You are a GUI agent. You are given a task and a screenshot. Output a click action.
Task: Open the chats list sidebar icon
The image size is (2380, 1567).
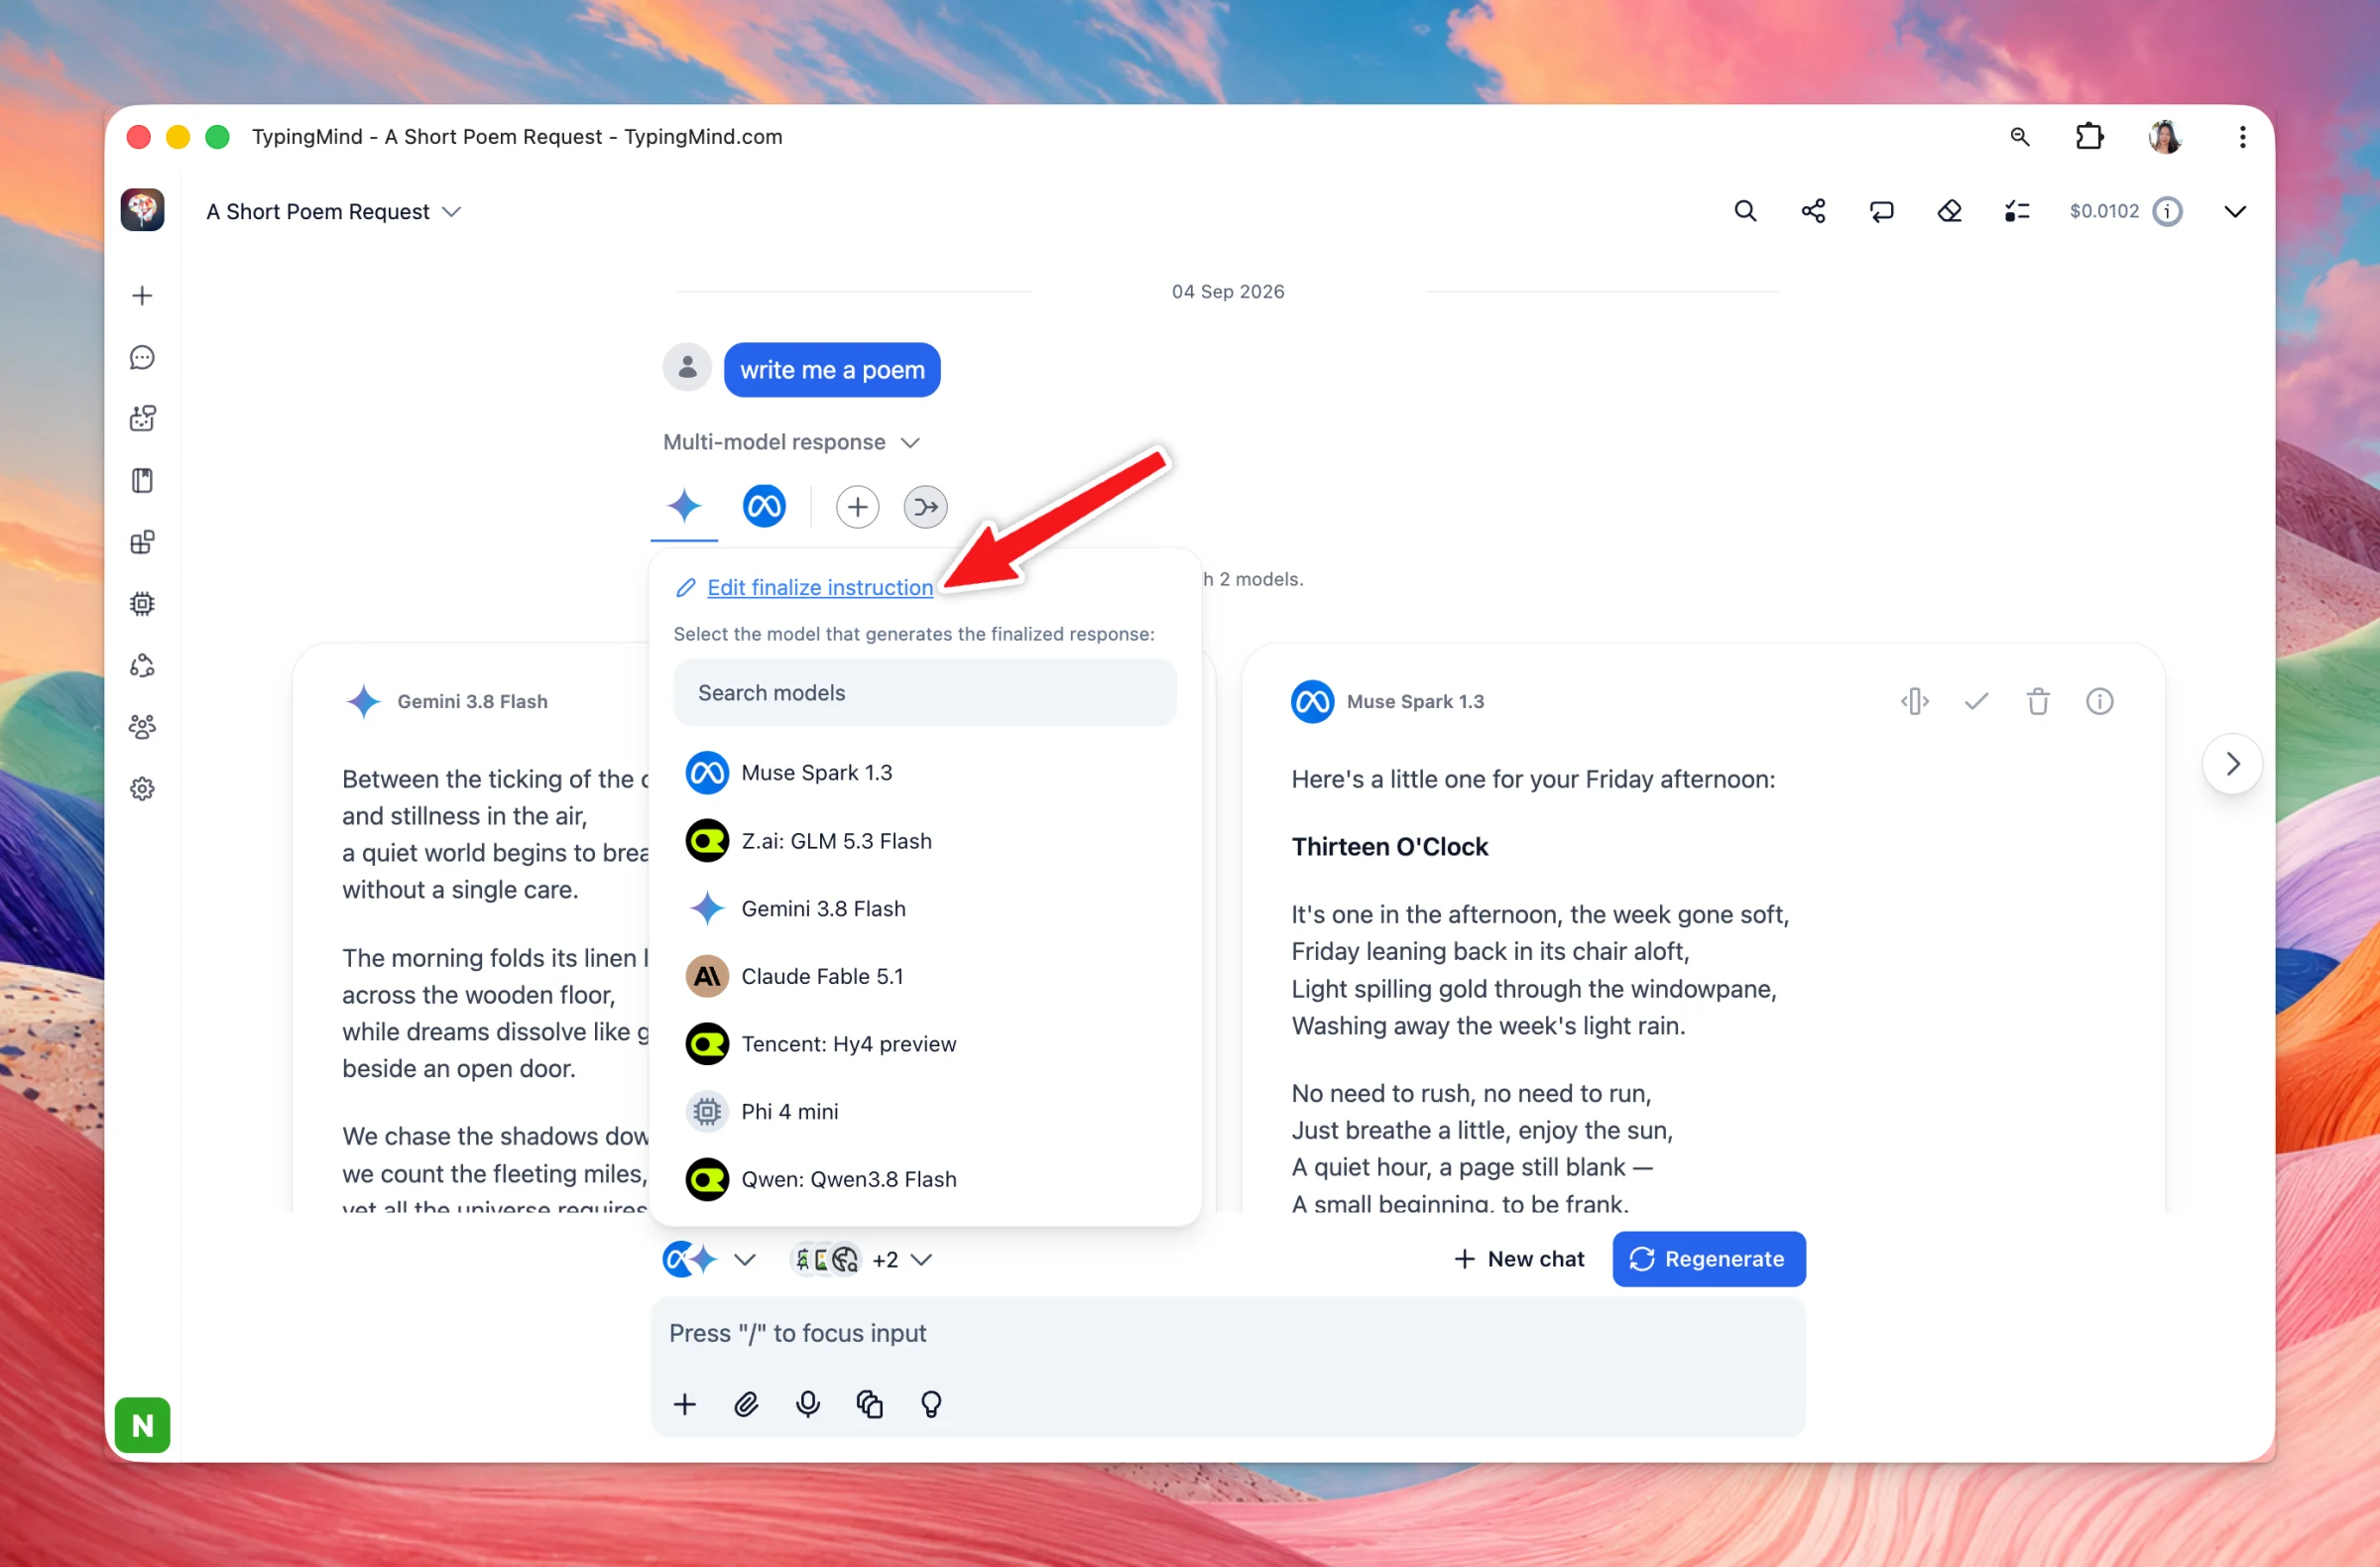click(x=142, y=357)
